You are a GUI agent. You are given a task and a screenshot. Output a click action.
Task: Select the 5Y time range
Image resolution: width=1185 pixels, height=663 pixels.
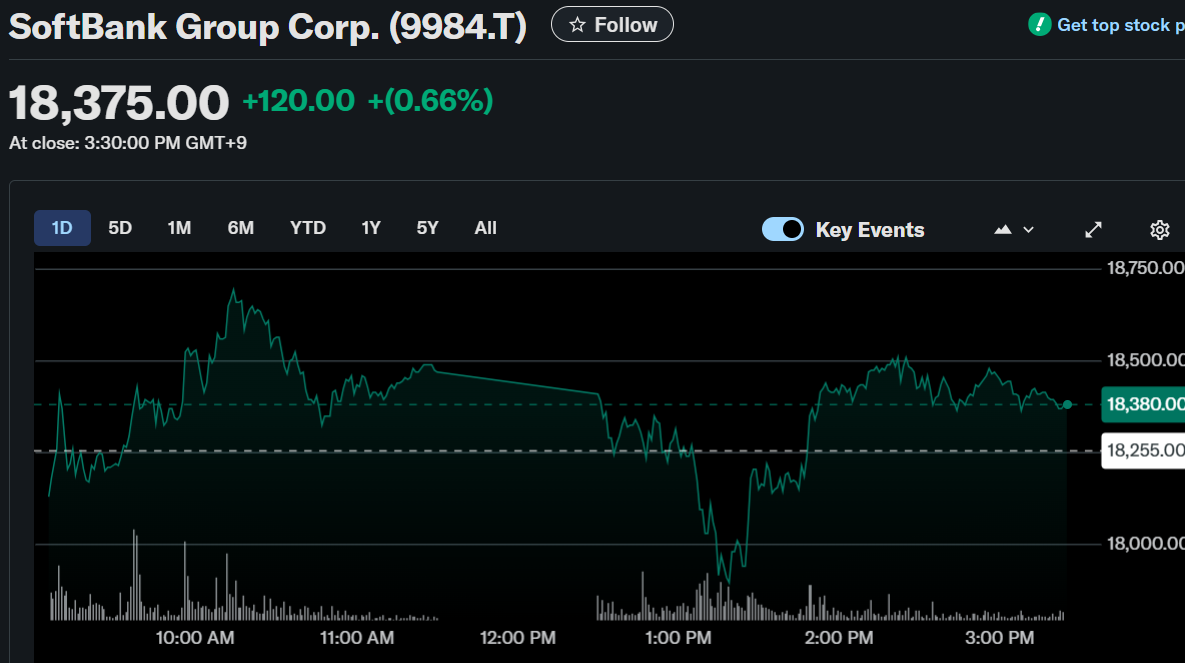[428, 228]
